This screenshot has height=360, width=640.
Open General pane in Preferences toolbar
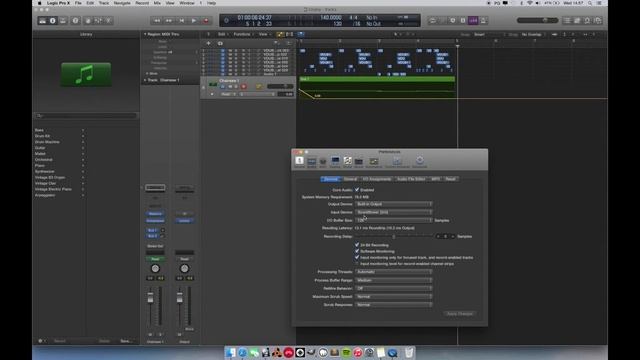300,162
